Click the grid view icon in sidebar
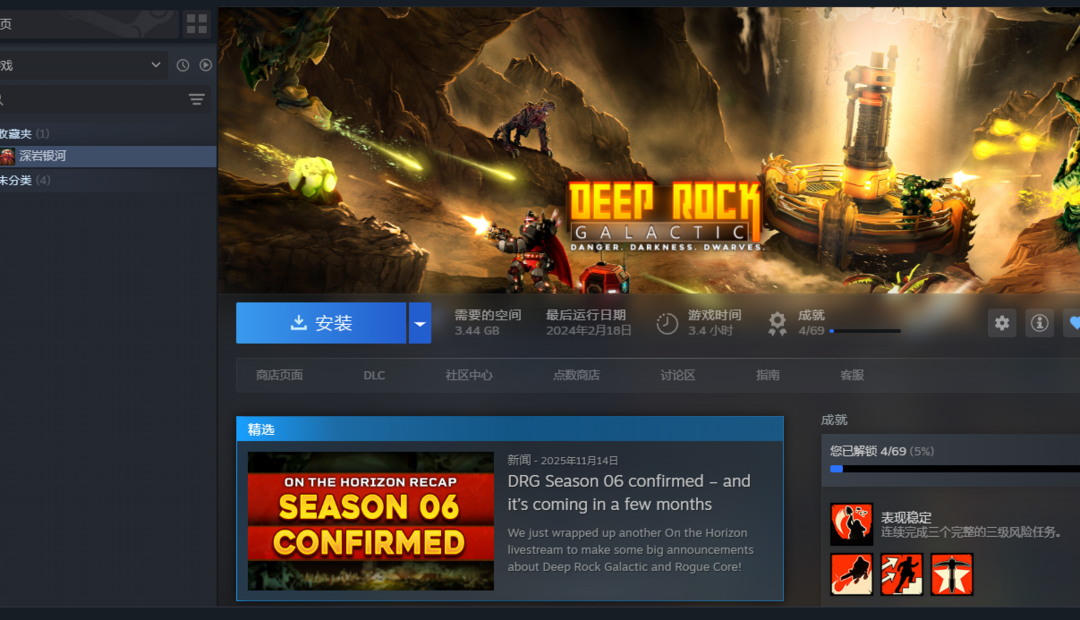1080x620 pixels. tap(197, 24)
